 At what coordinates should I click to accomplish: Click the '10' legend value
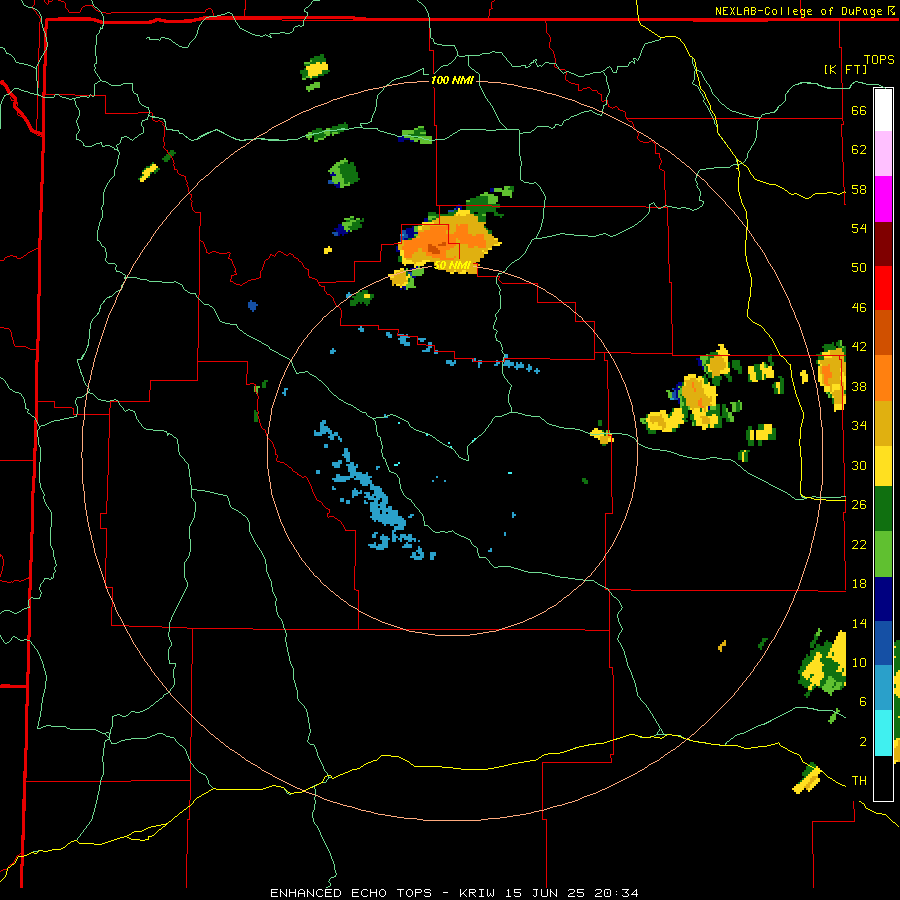coord(859,663)
